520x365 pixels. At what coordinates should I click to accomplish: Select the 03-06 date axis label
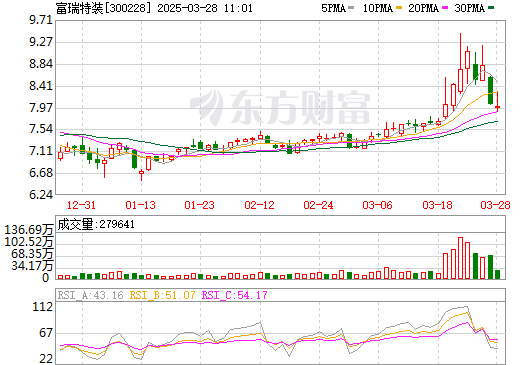(377, 205)
